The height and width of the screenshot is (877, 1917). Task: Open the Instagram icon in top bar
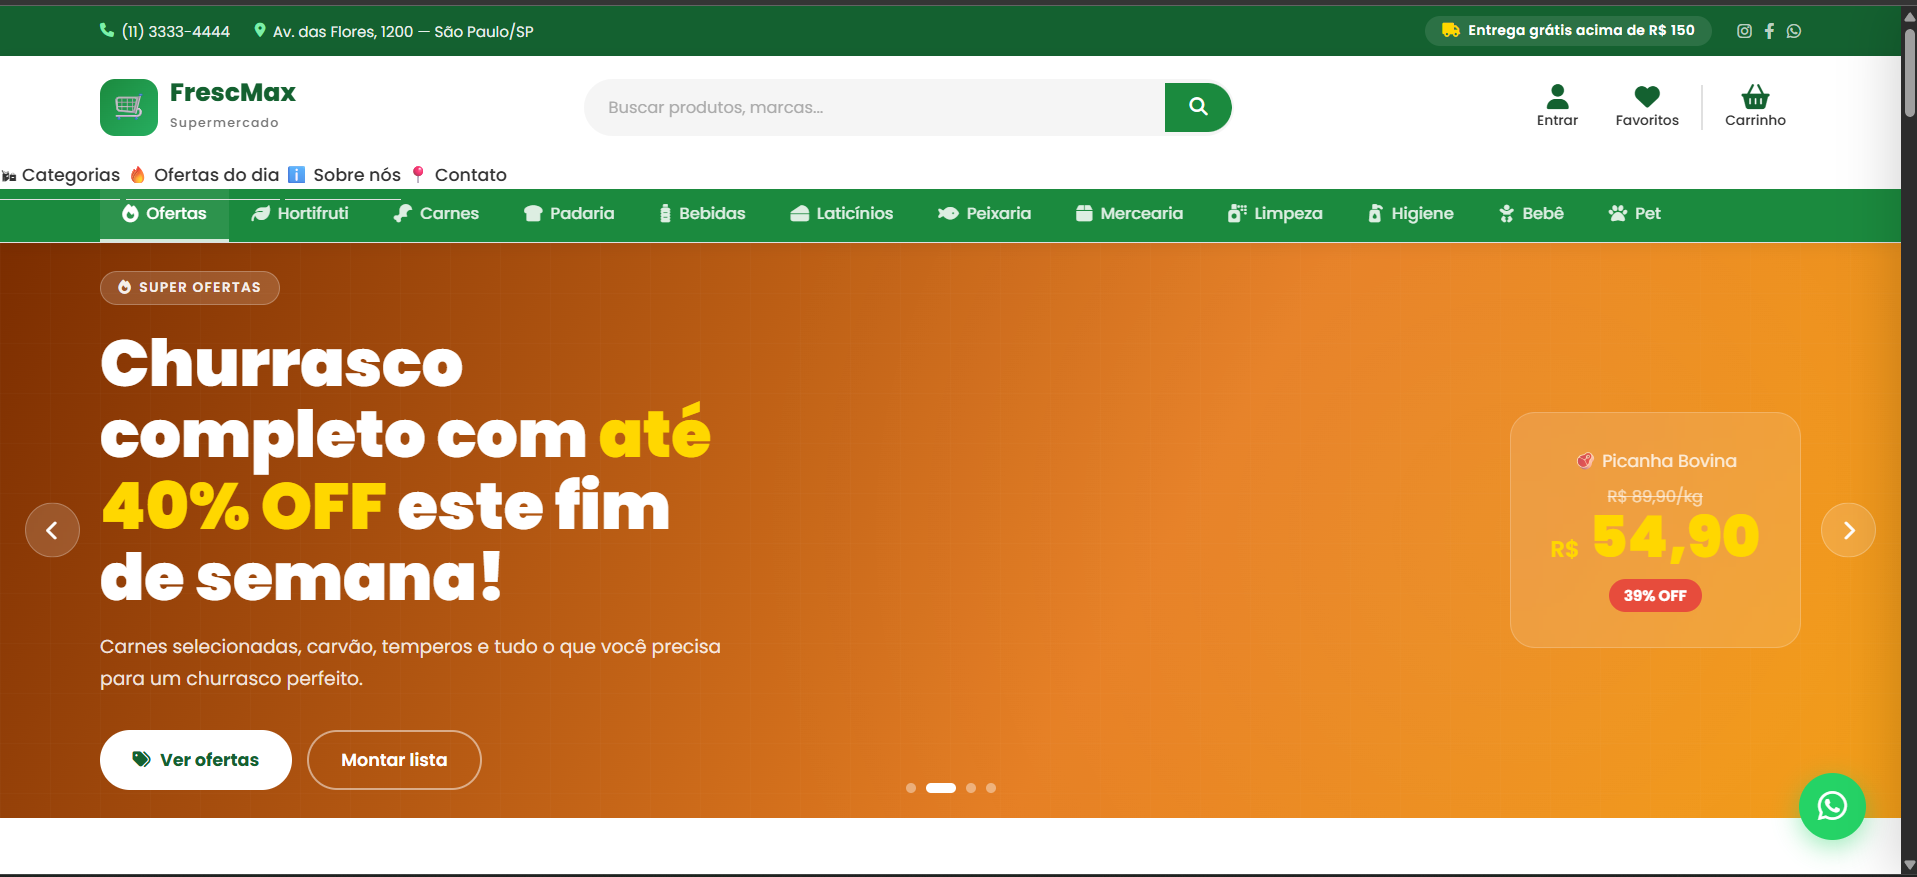[x=1744, y=31]
